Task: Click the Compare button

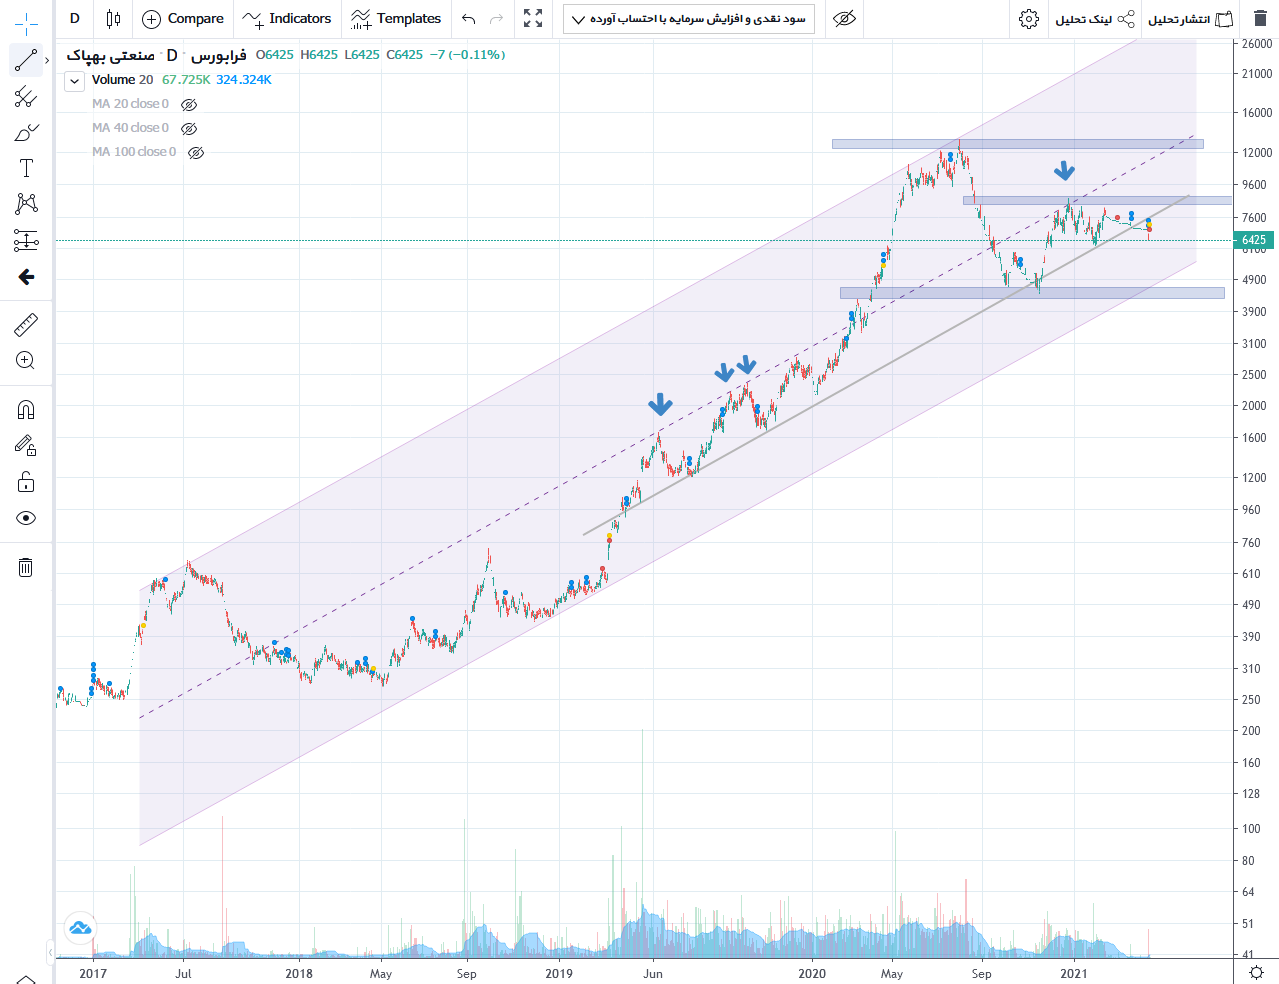Action: [183, 19]
